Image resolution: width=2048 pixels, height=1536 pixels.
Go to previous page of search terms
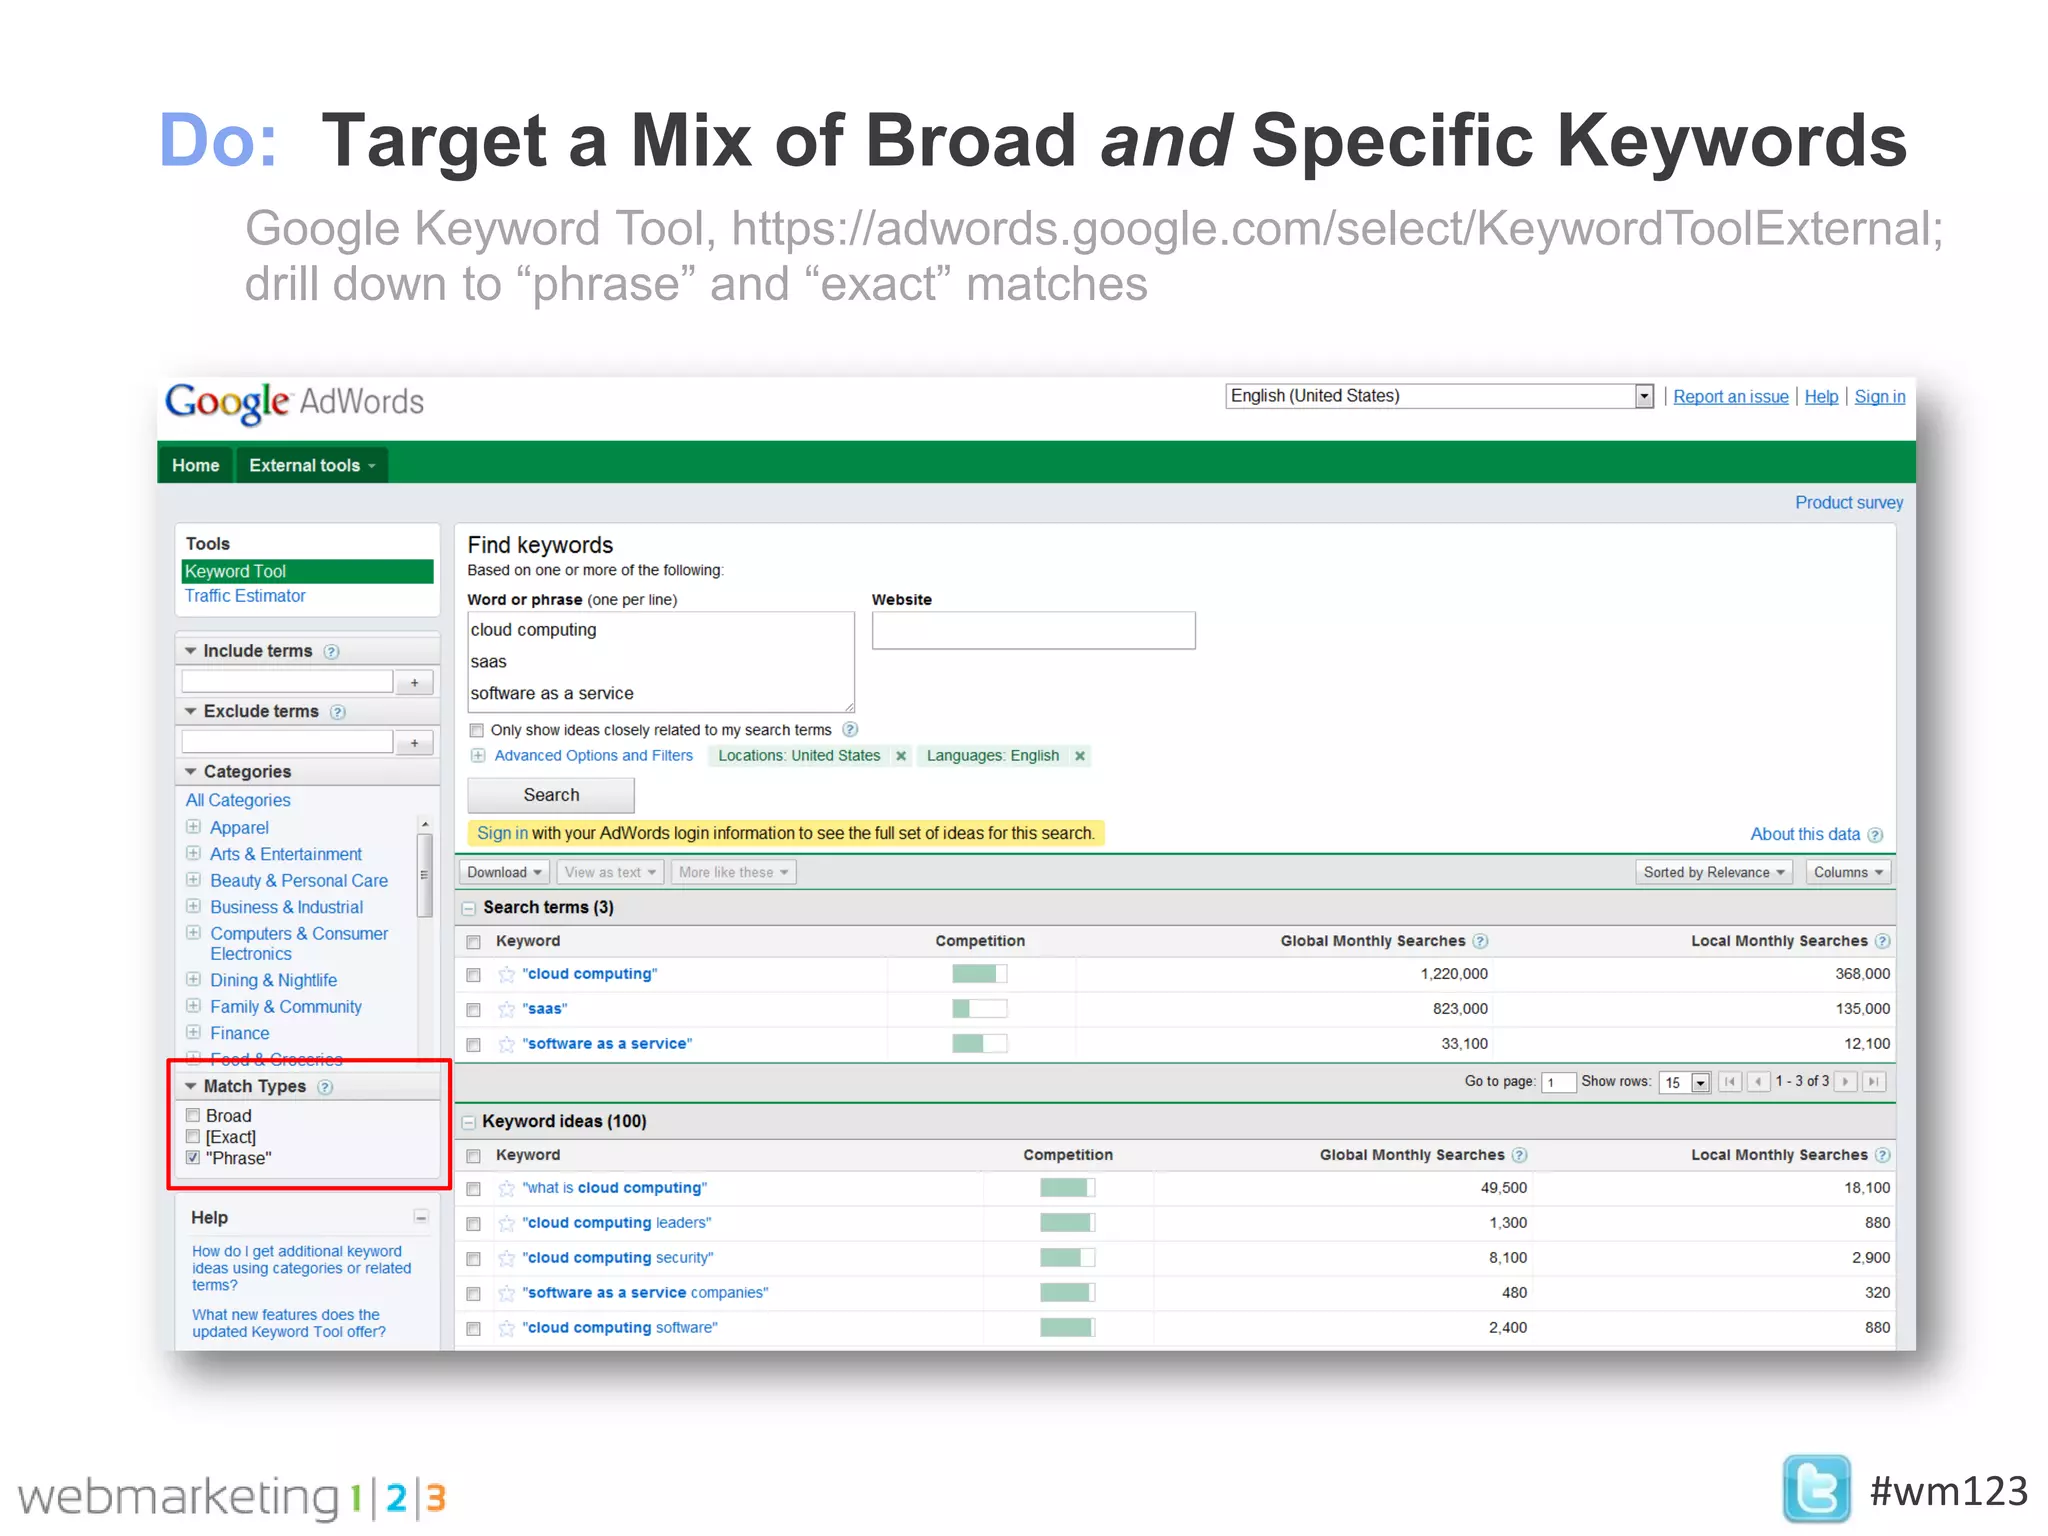point(1758,1082)
